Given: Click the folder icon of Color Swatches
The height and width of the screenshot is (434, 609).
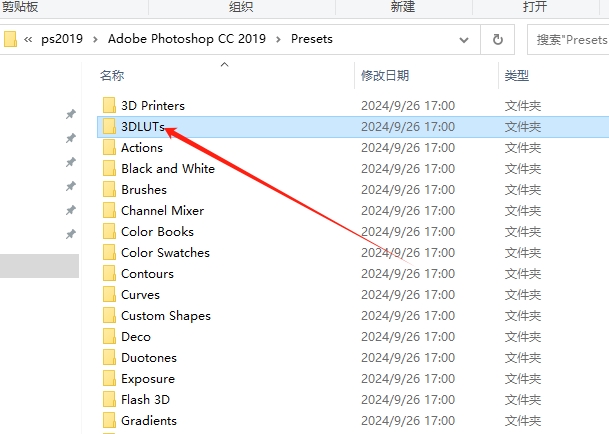Looking at the screenshot, I should (109, 252).
